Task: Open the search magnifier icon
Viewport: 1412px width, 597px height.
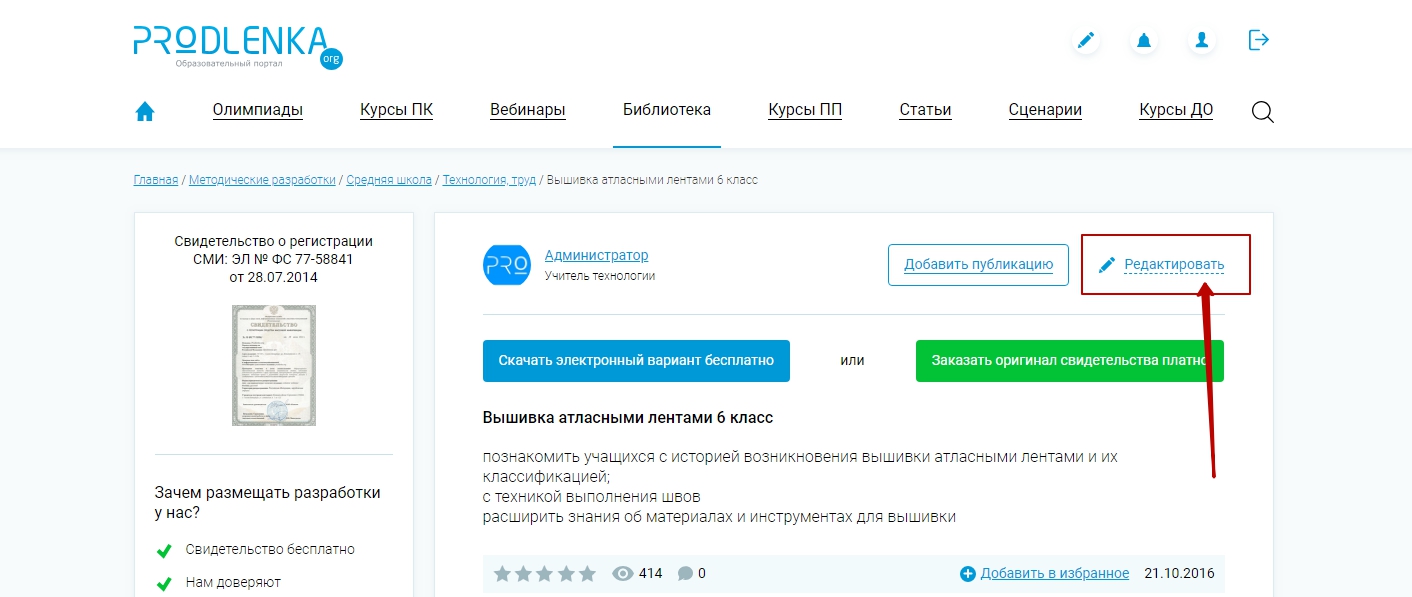Action: tap(1263, 112)
